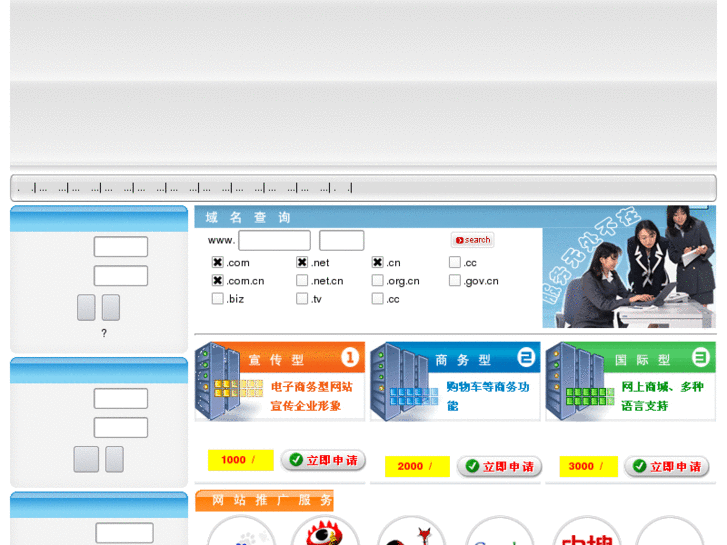
Task: Click 立即申请 next to the 1000 price
Action: 324,460
